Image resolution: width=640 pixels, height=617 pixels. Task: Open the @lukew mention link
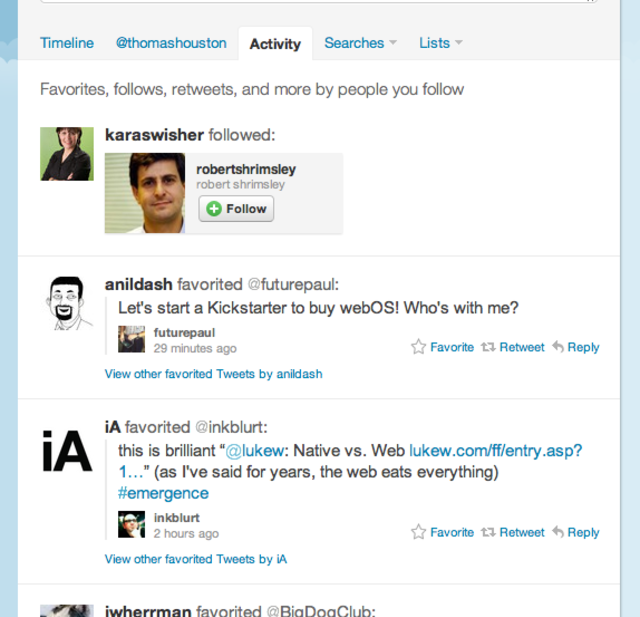254,451
